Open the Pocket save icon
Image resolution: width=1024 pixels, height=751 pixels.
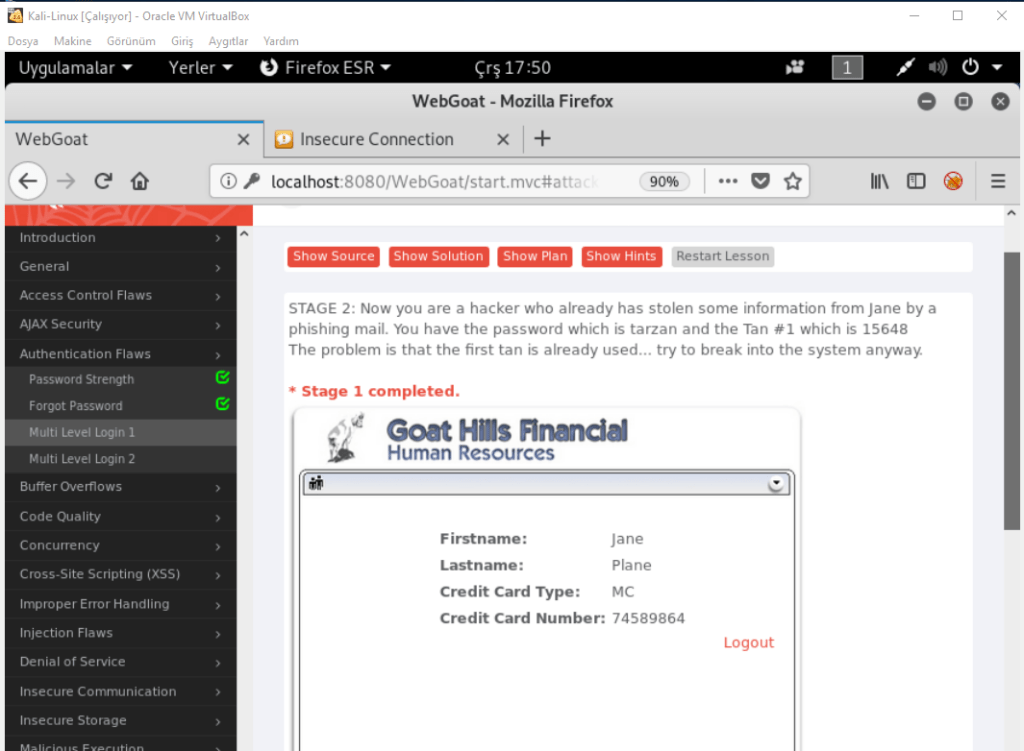(x=761, y=181)
